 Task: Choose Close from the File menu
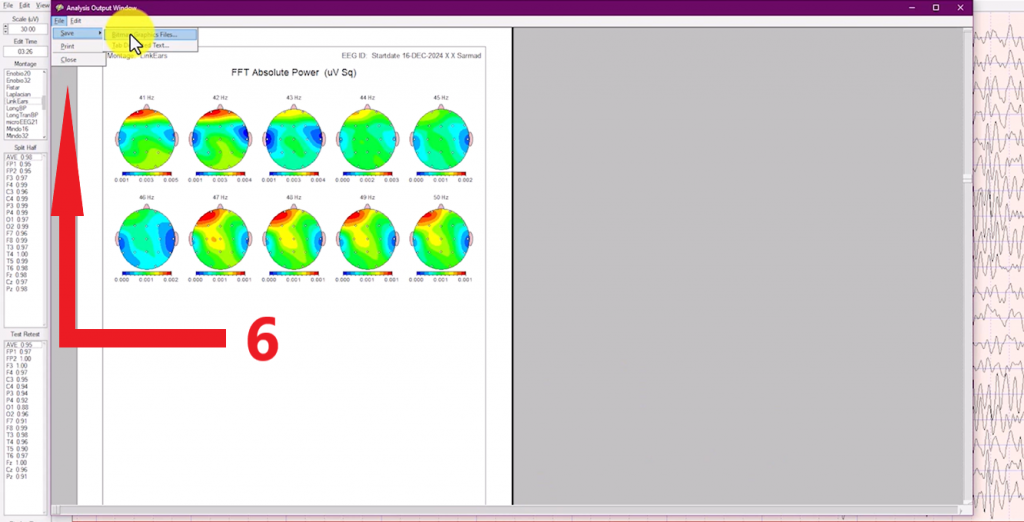pos(68,59)
